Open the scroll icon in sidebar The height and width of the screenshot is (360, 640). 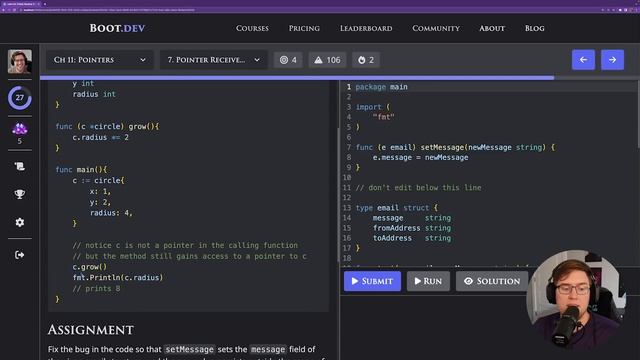(x=20, y=166)
